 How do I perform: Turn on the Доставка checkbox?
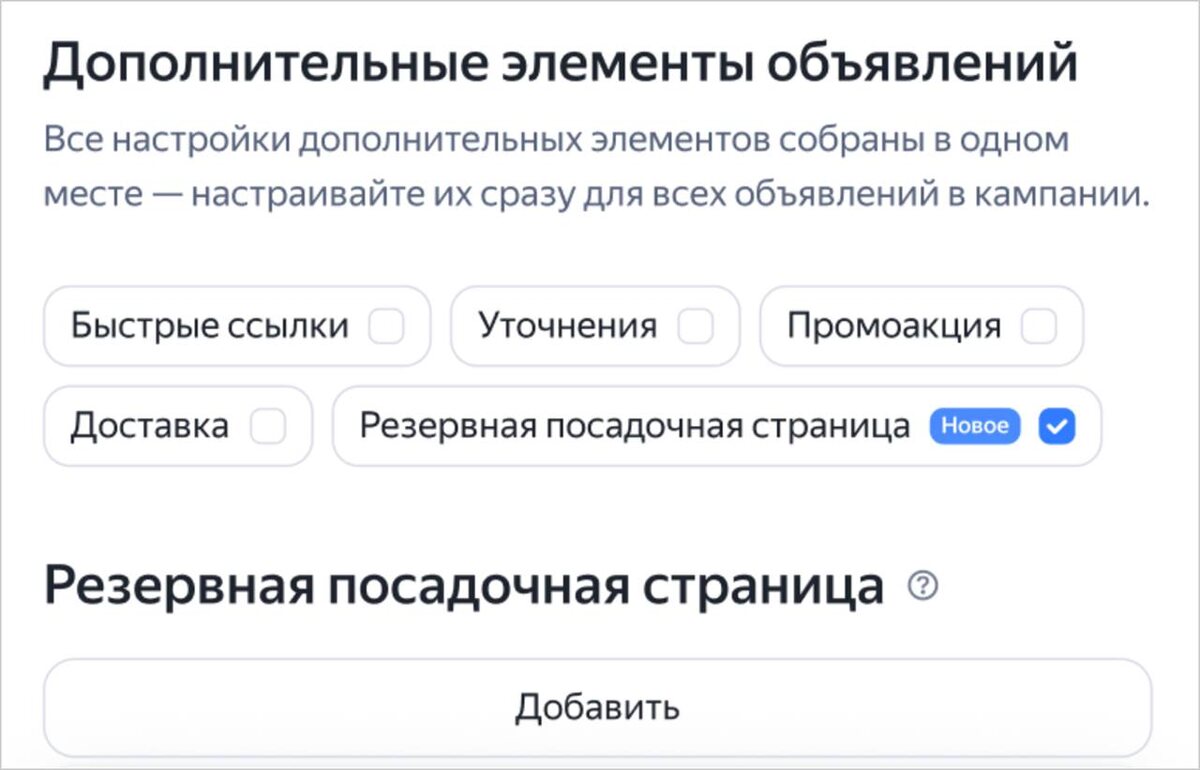click(x=268, y=427)
